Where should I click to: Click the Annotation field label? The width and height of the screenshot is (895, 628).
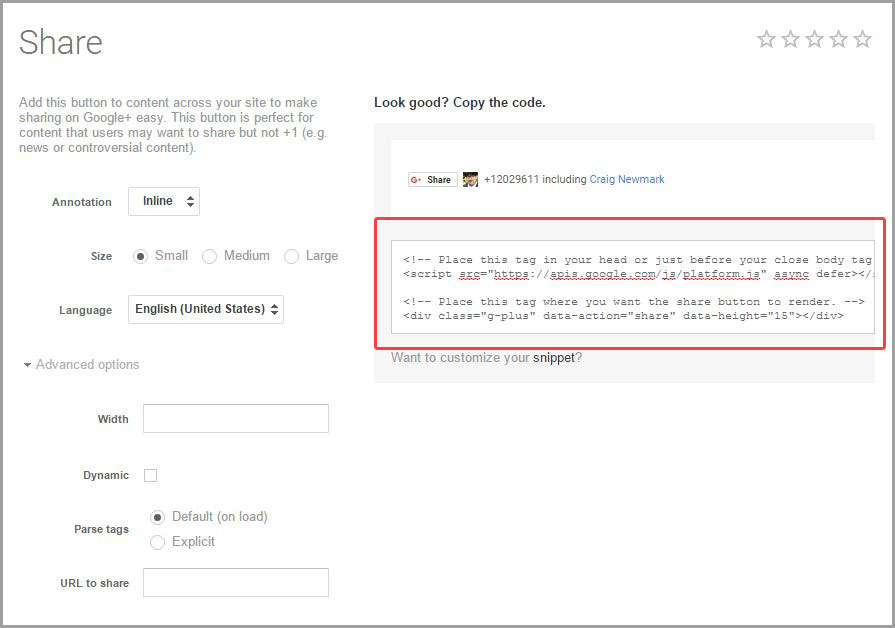(x=82, y=202)
